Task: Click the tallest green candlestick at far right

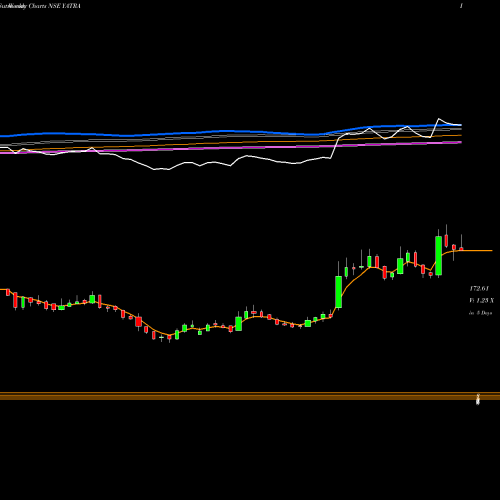Action: click(x=439, y=256)
